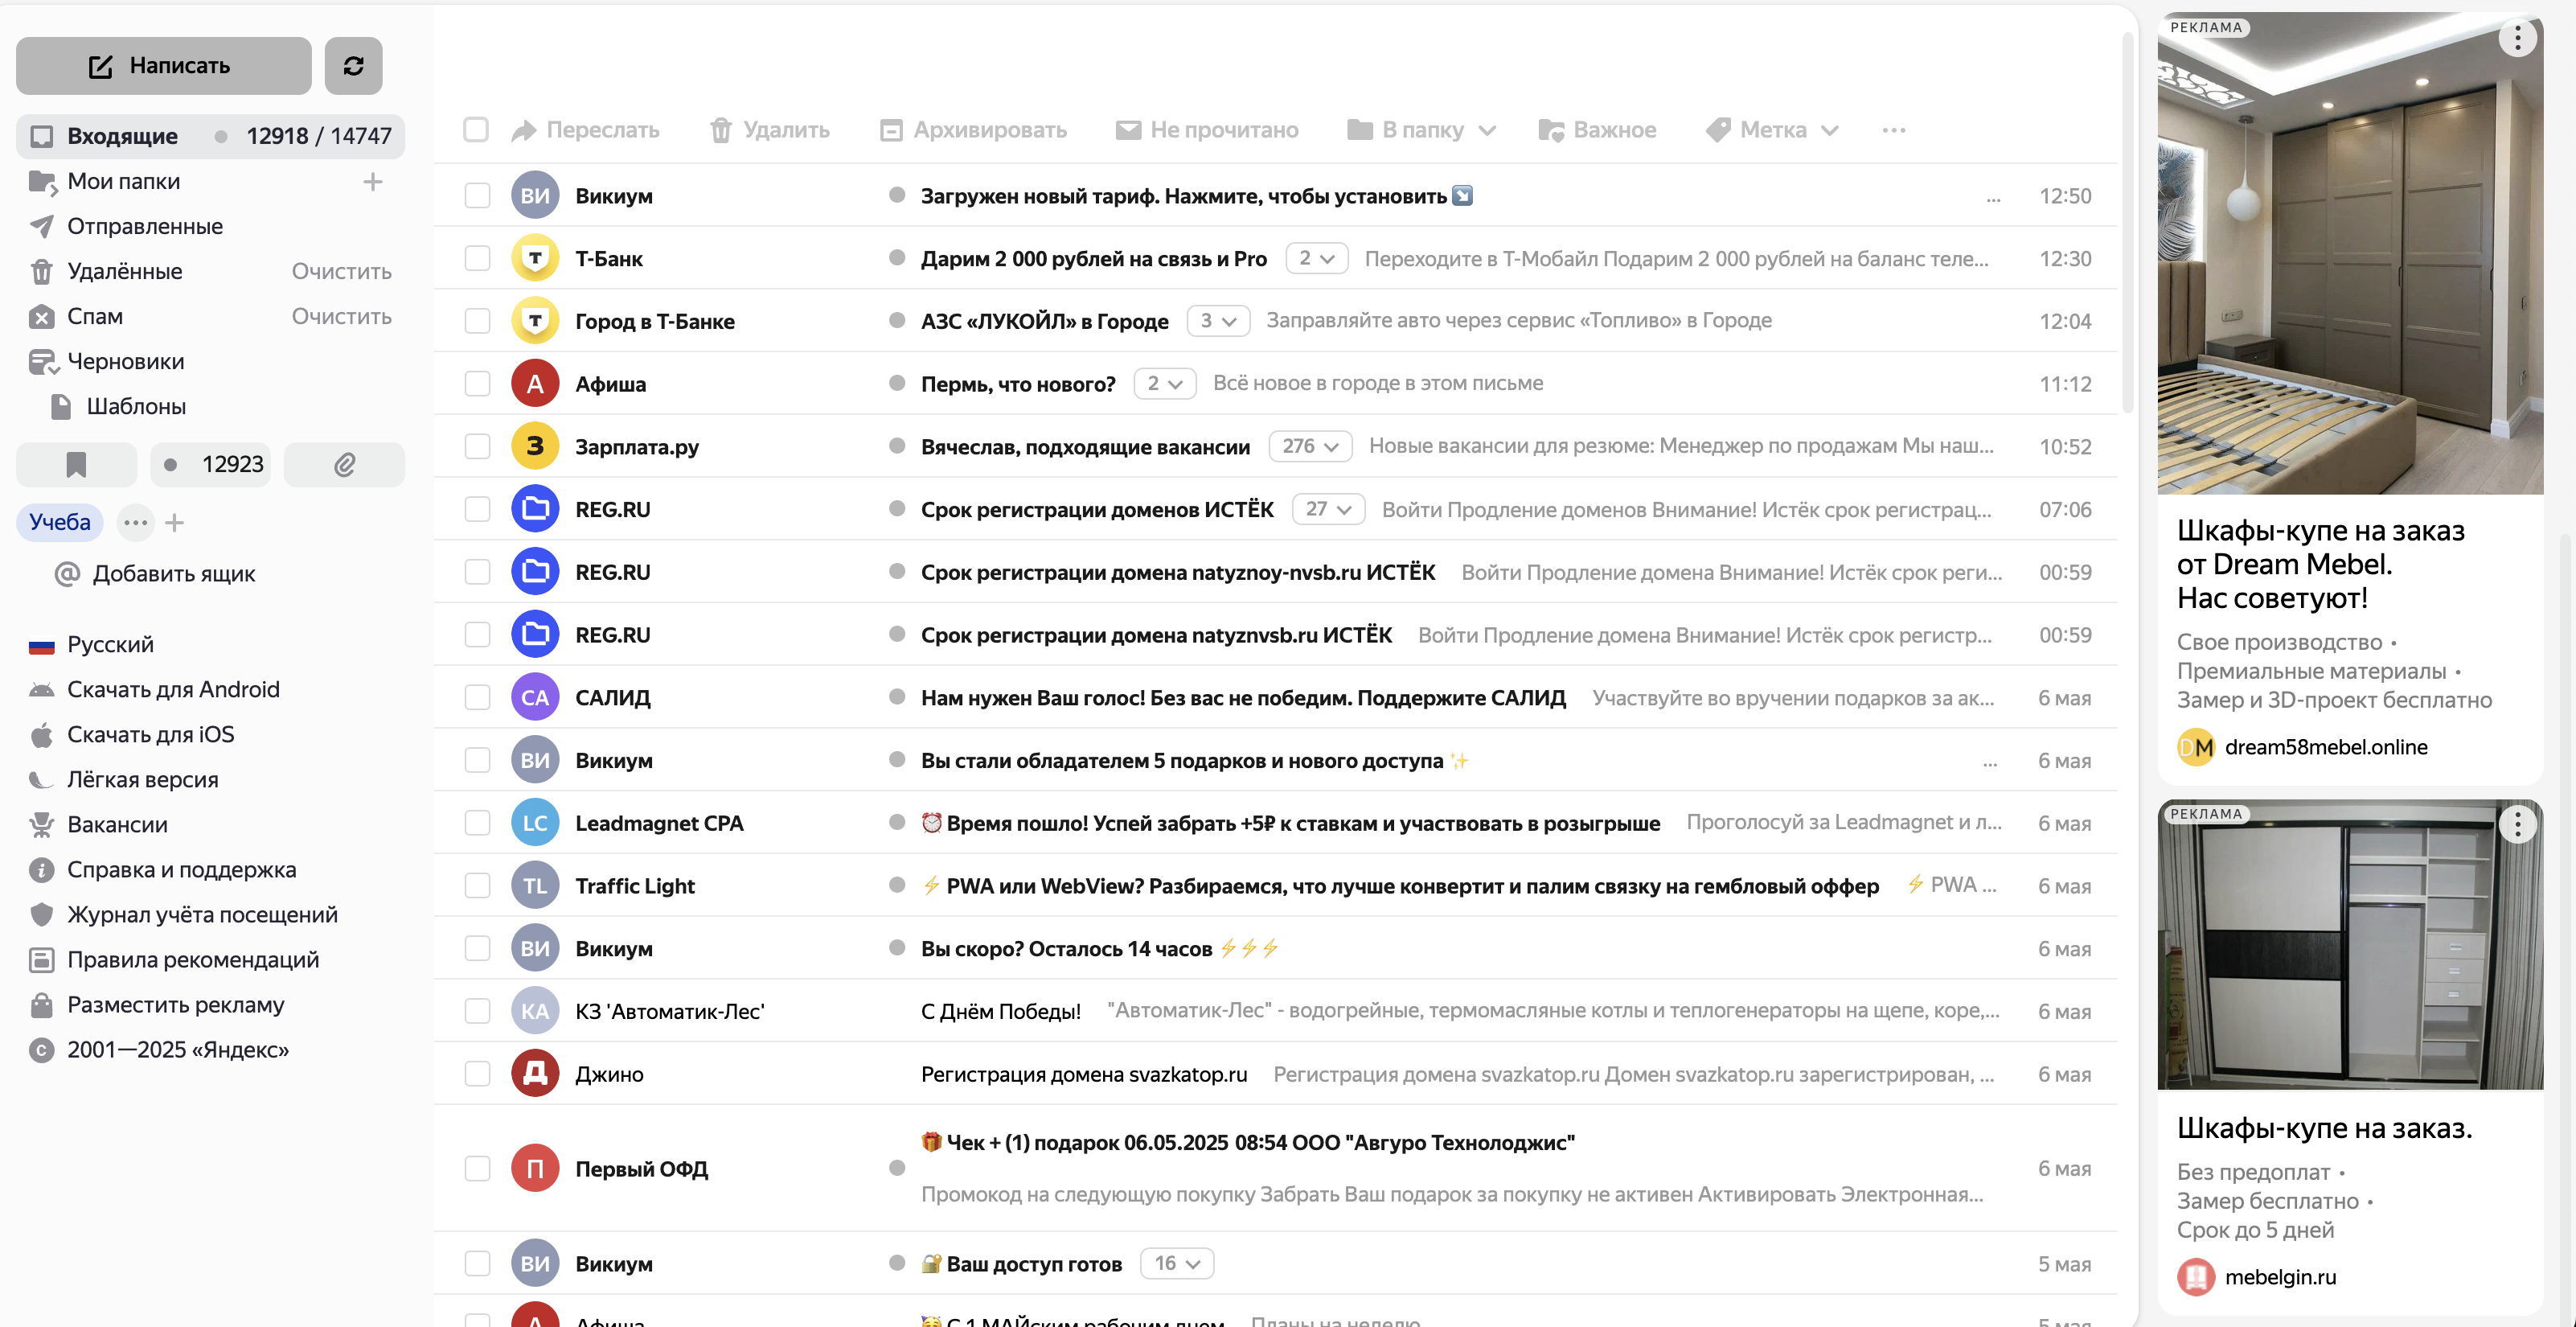Click Очистить next to Удалённые
Screen dimensions: 2576x1327
(341, 271)
